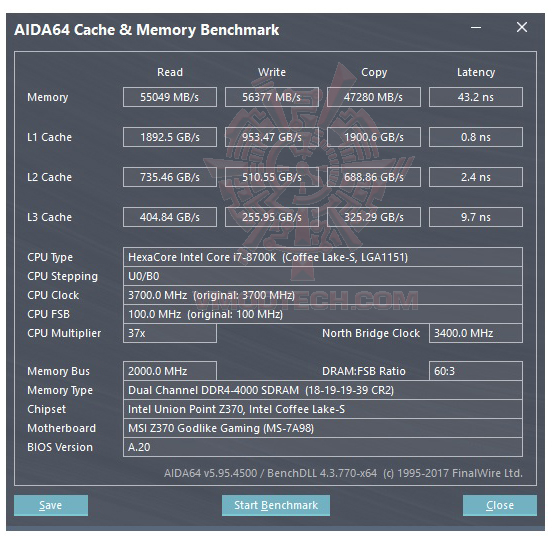Viewport: 559px width, 555px height.
Task: Click the CPU FSB 100.0 MHz field
Action: pos(323,314)
